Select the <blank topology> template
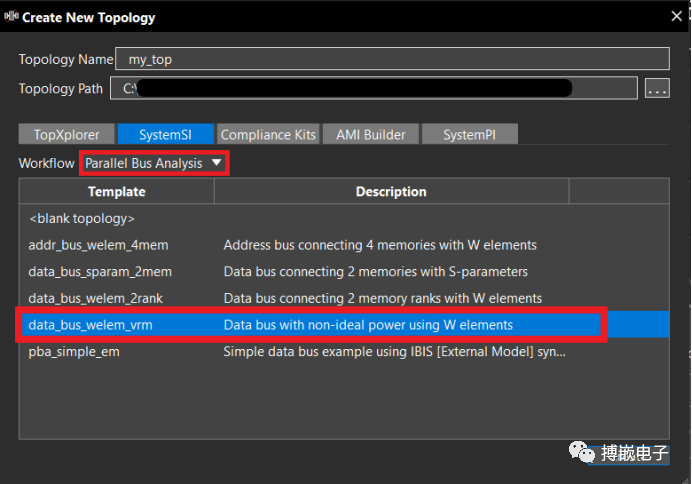 82,218
